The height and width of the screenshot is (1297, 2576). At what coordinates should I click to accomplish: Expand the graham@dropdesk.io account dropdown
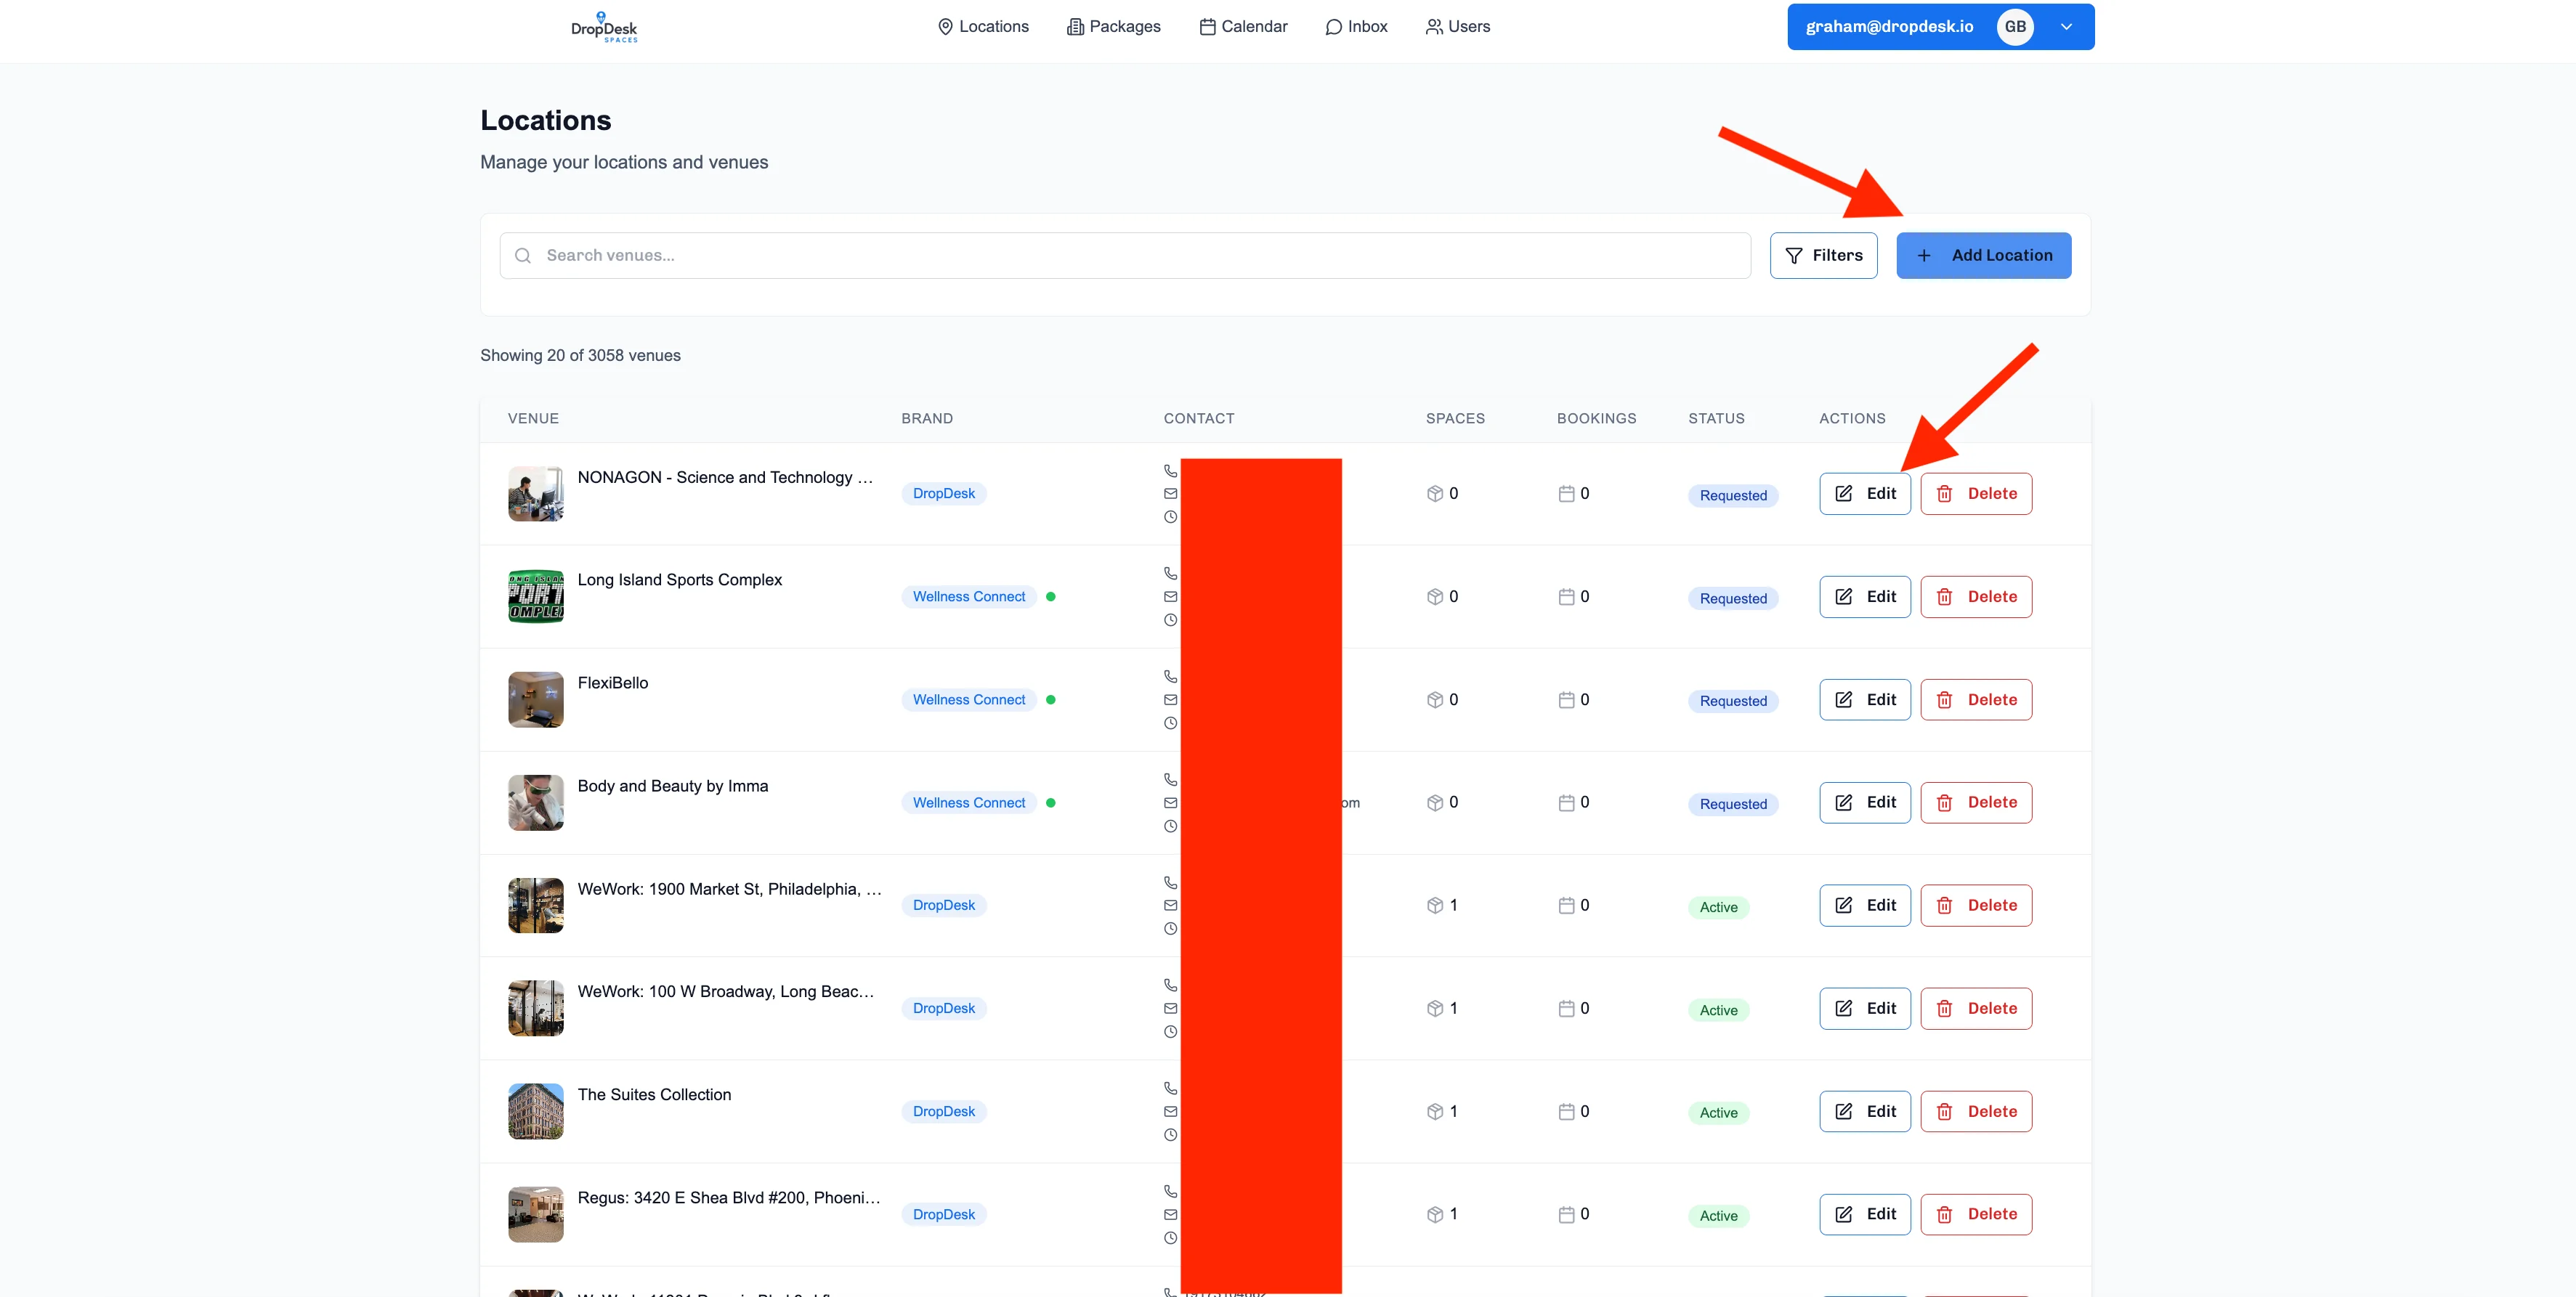click(2066, 27)
